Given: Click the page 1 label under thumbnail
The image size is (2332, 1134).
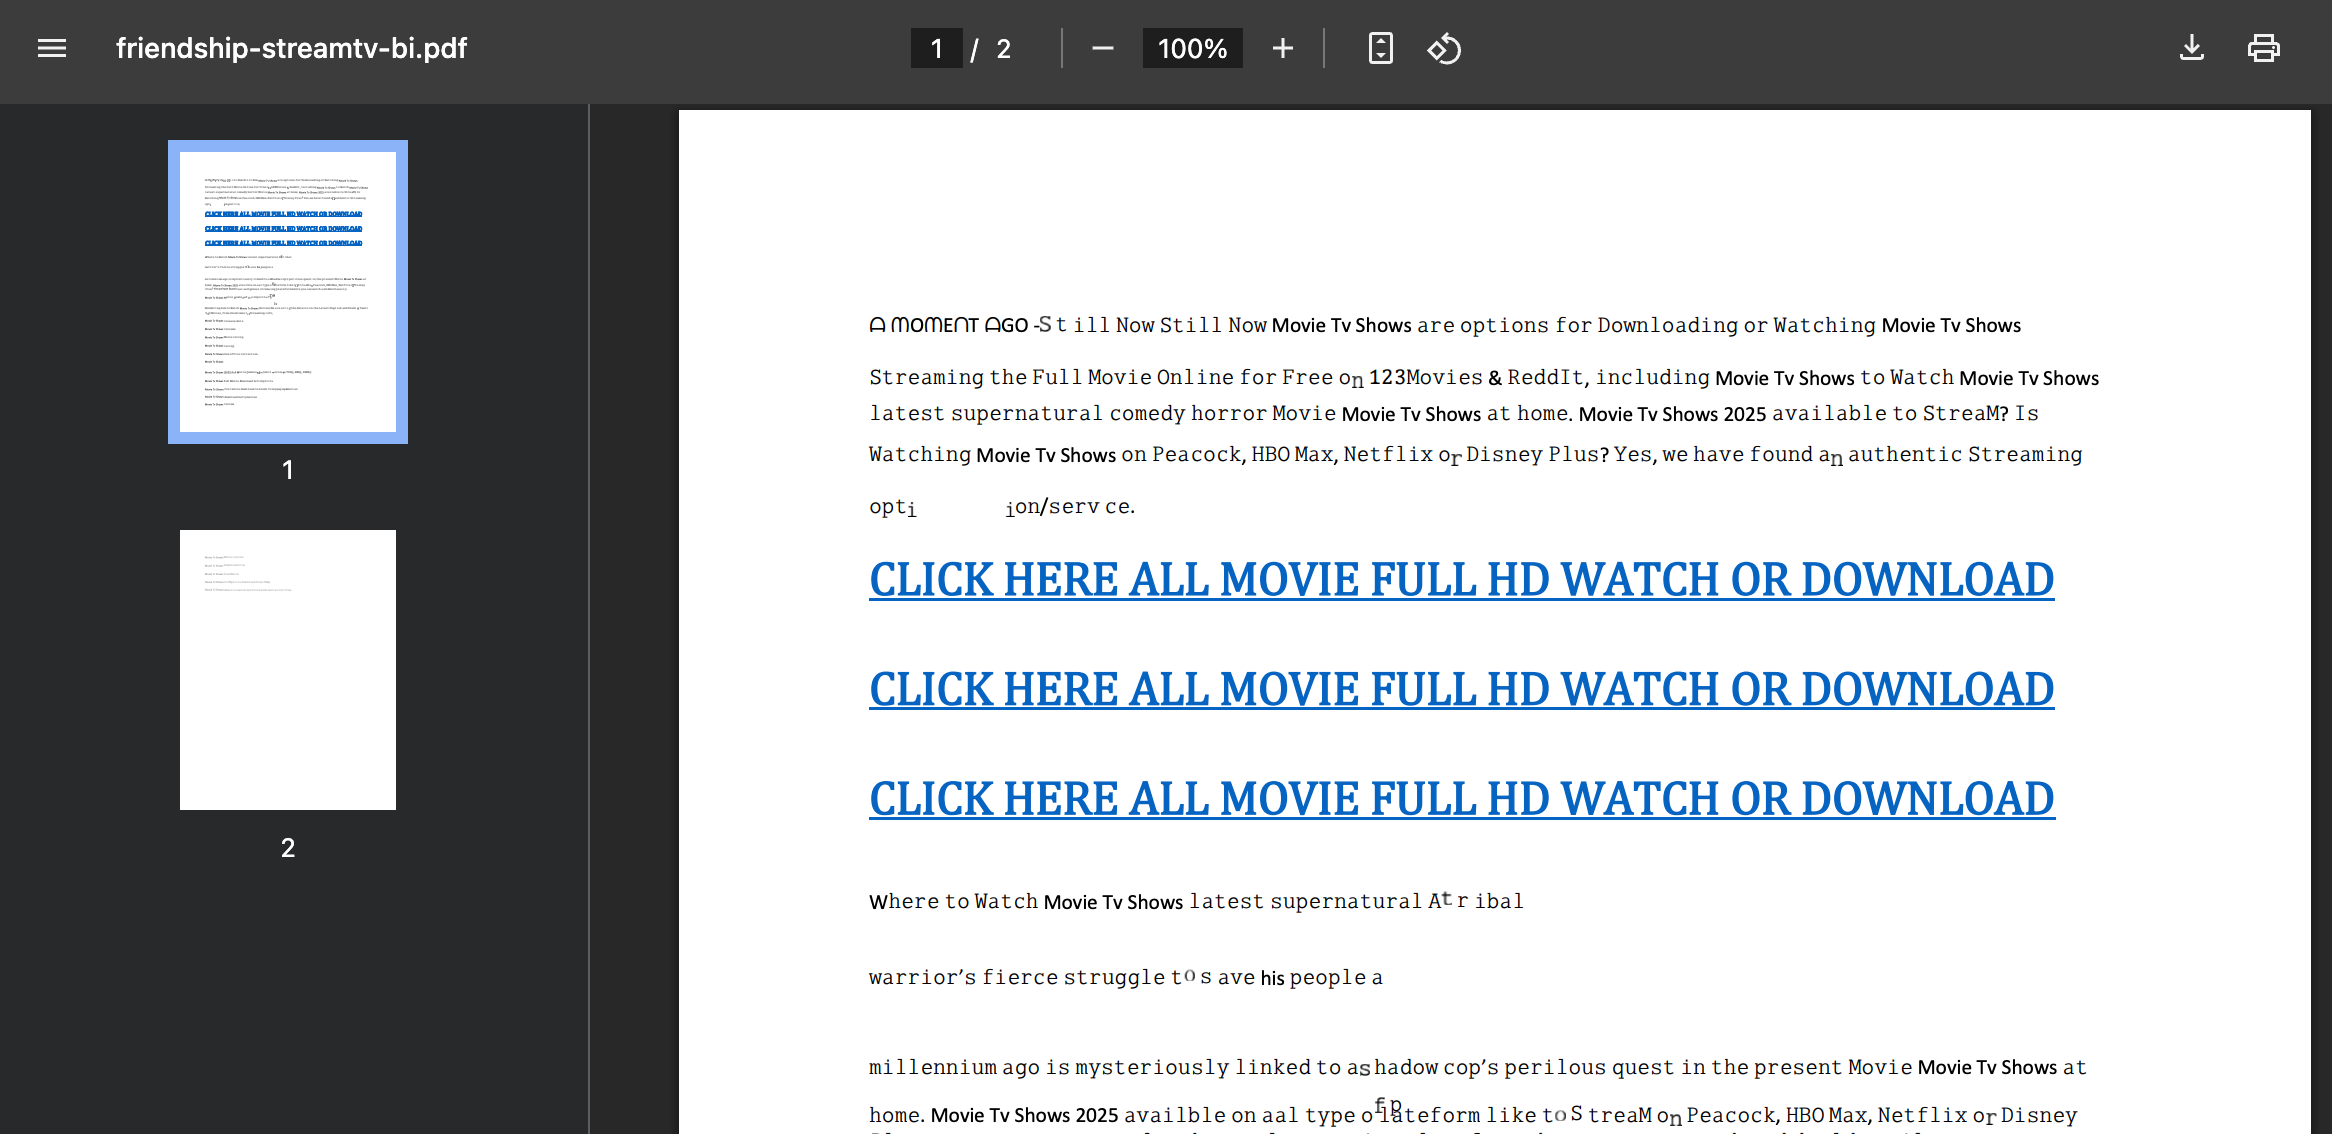Looking at the screenshot, I should pos(288,470).
